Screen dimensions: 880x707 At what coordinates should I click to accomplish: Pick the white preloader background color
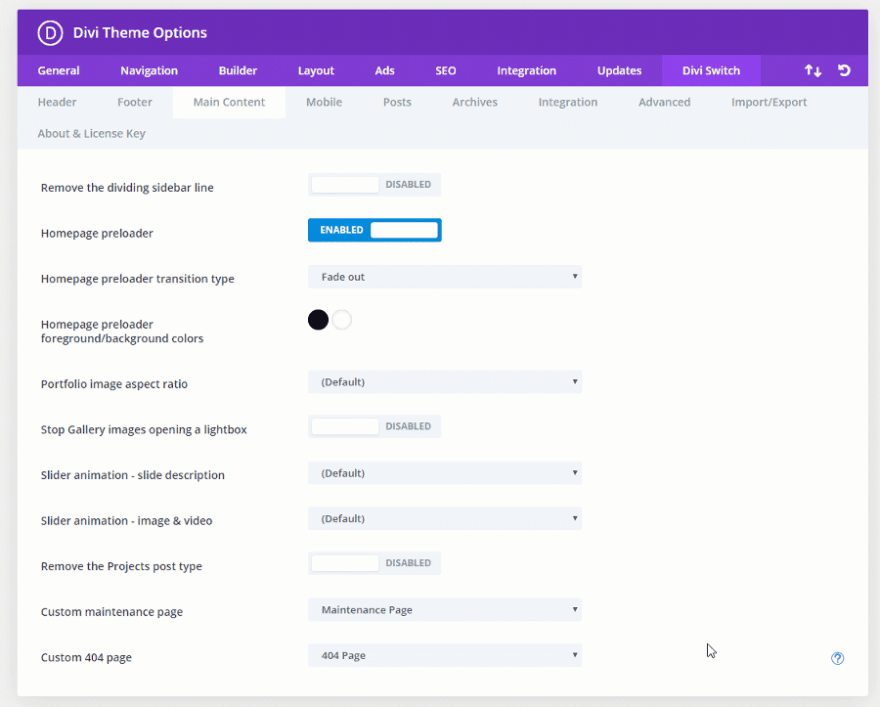[x=342, y=320]
